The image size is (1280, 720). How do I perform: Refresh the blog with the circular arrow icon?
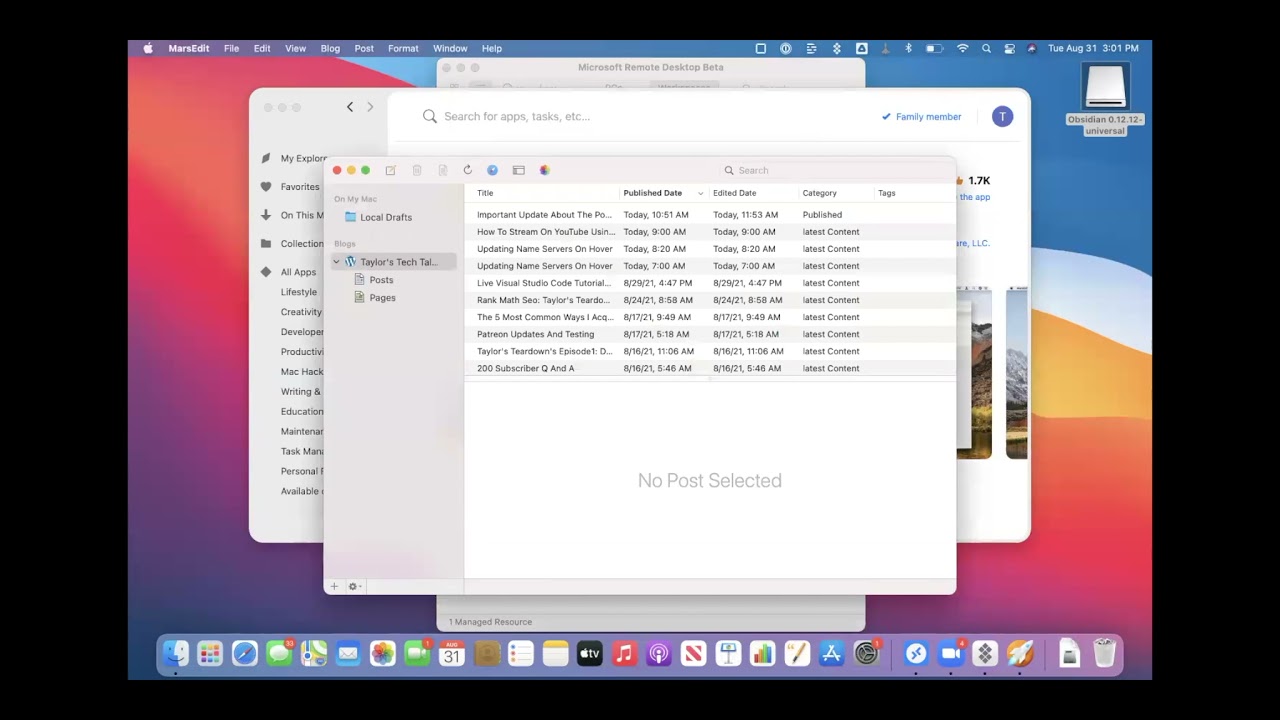click(467, 170)
